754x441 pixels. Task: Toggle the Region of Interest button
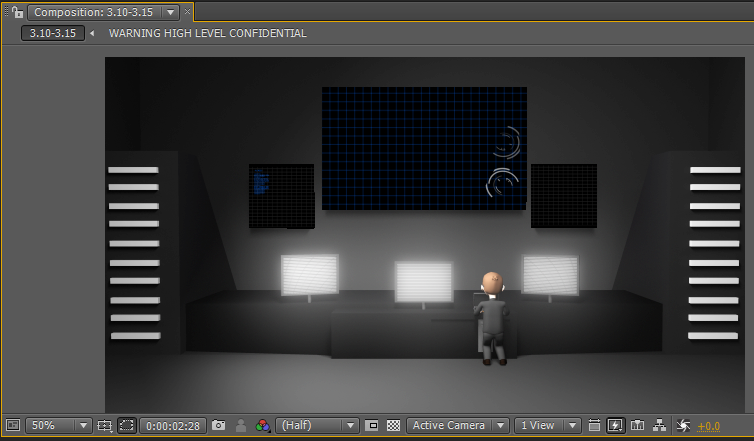tap(372, 425)
